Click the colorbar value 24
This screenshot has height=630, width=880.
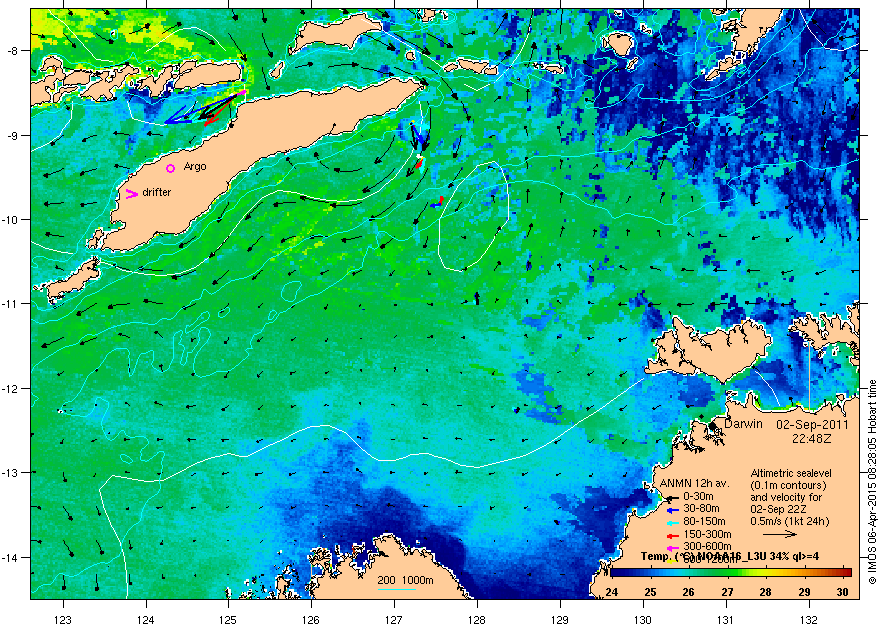point(612,592)
